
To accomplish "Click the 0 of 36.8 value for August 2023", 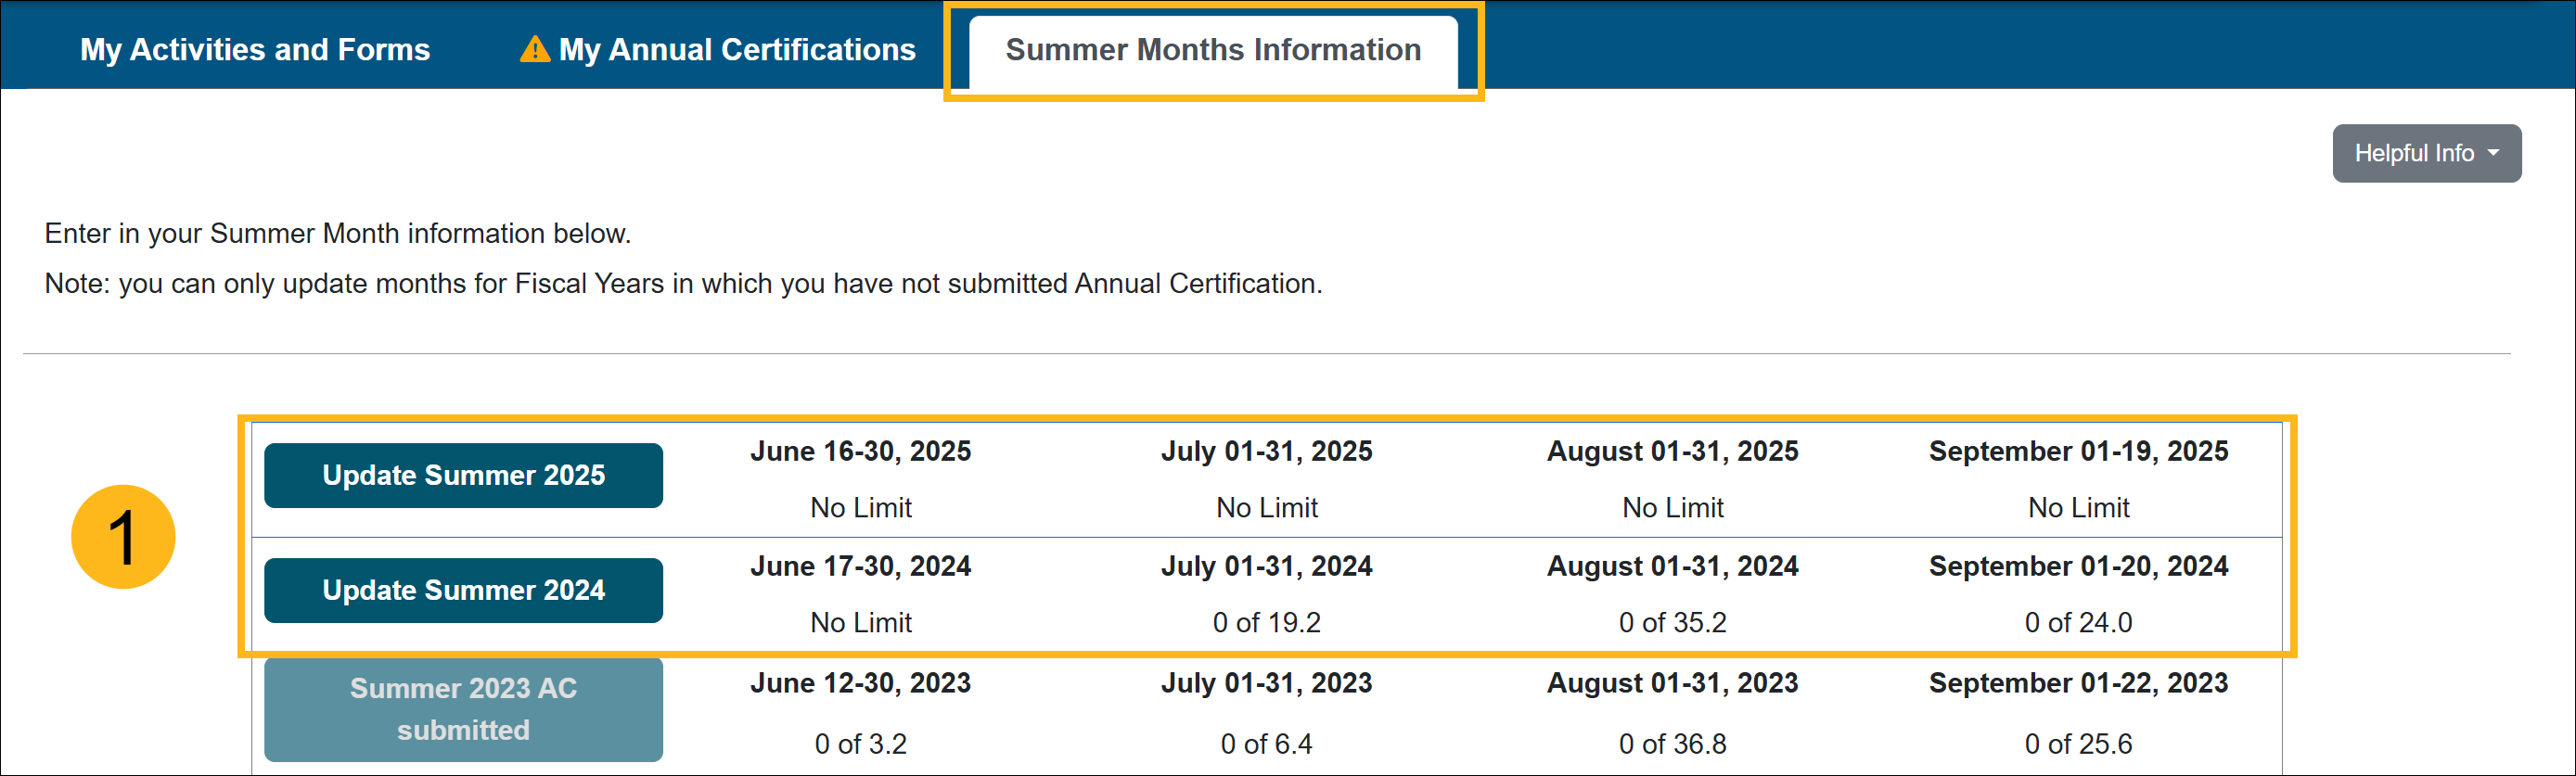I will point(1672,744).
